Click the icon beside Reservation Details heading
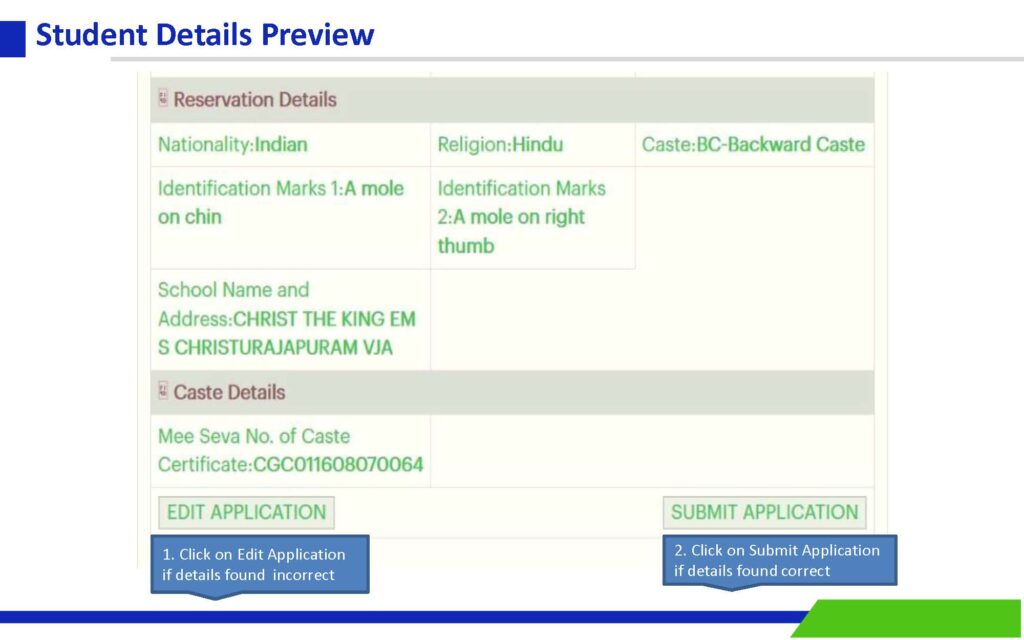This screenshot has width=1024, height=640. pos(163,99)
